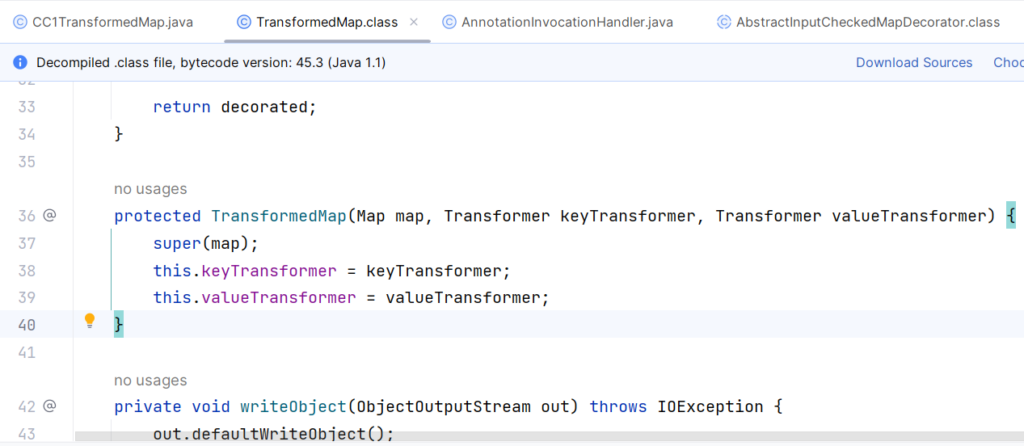Click the Download Sources link
This screenshot has height=446, width=1024.
point(913,62)
